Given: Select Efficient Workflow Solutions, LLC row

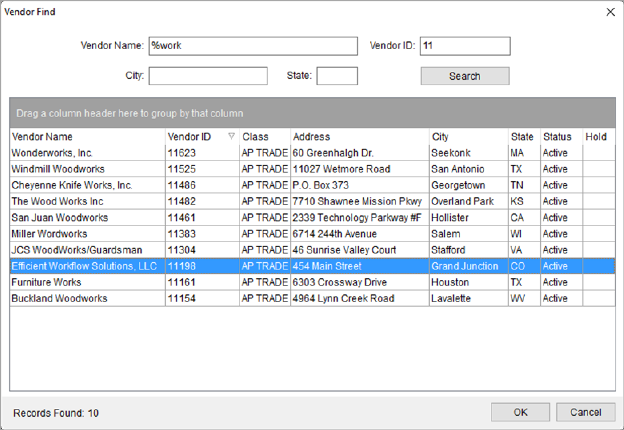Looking at the screenshot, I should [x=84, y=266].
